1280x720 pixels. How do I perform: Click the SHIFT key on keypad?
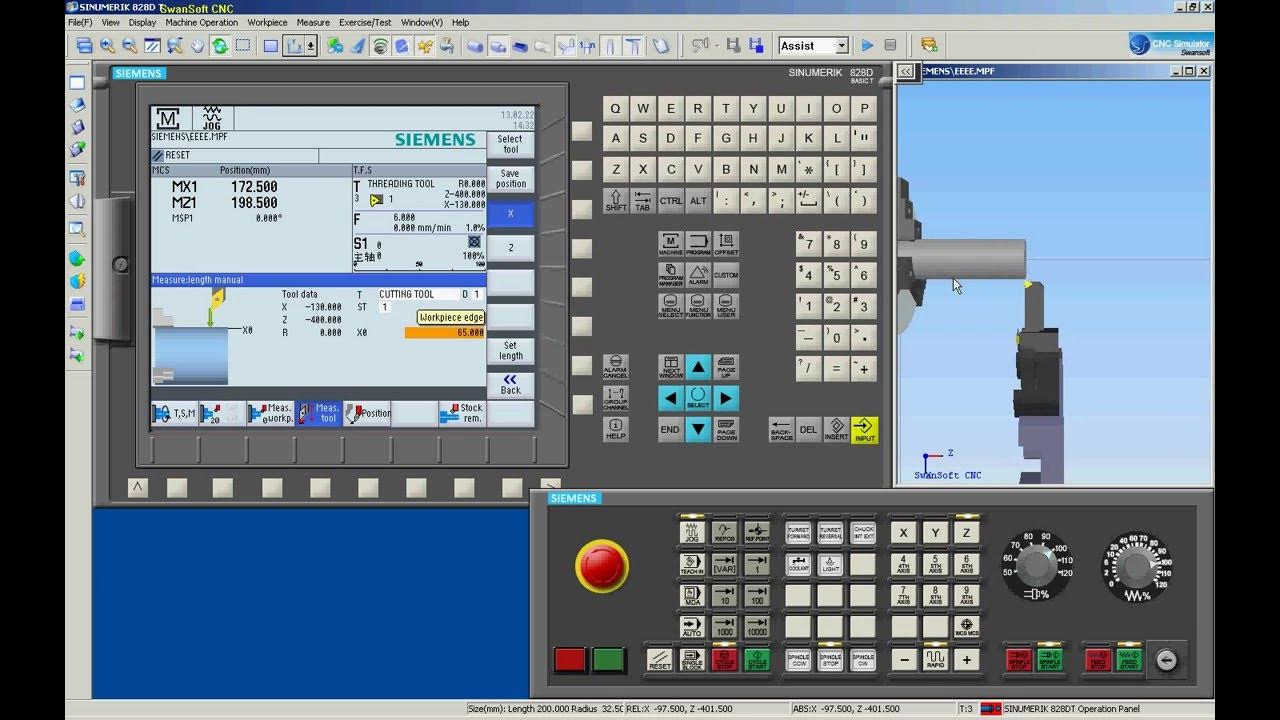[615, 200]
